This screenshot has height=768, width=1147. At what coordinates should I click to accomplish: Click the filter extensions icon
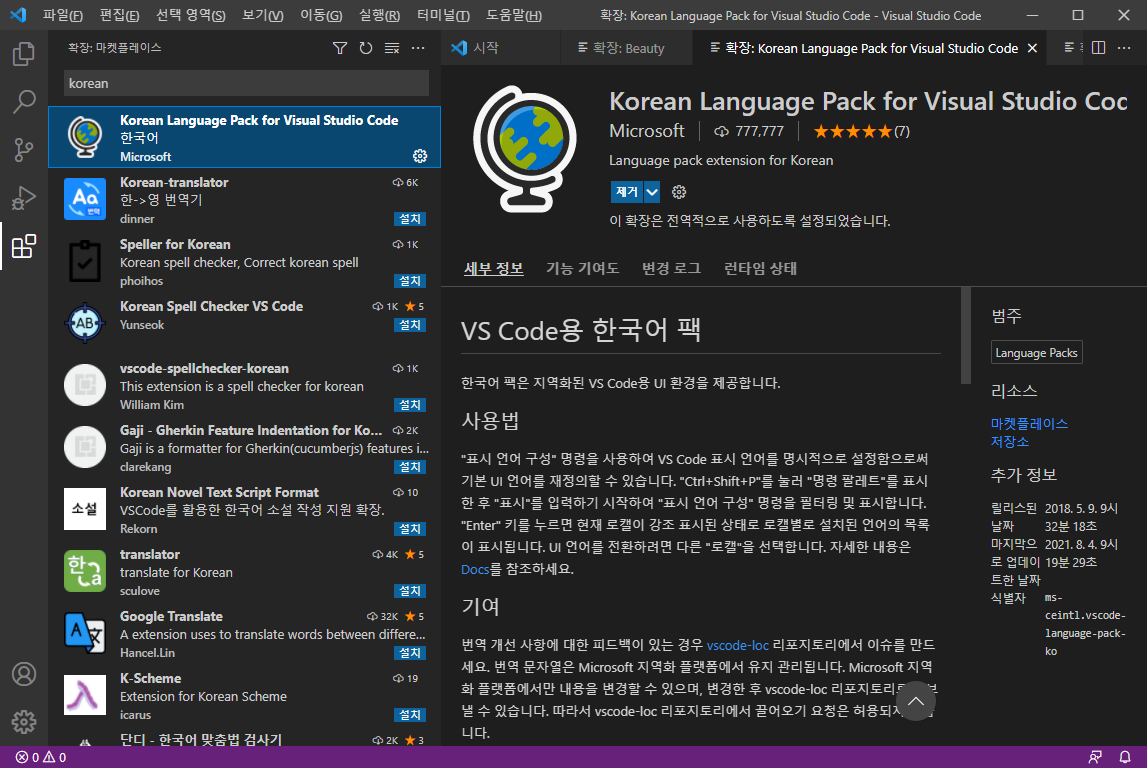tap(339, 48)
